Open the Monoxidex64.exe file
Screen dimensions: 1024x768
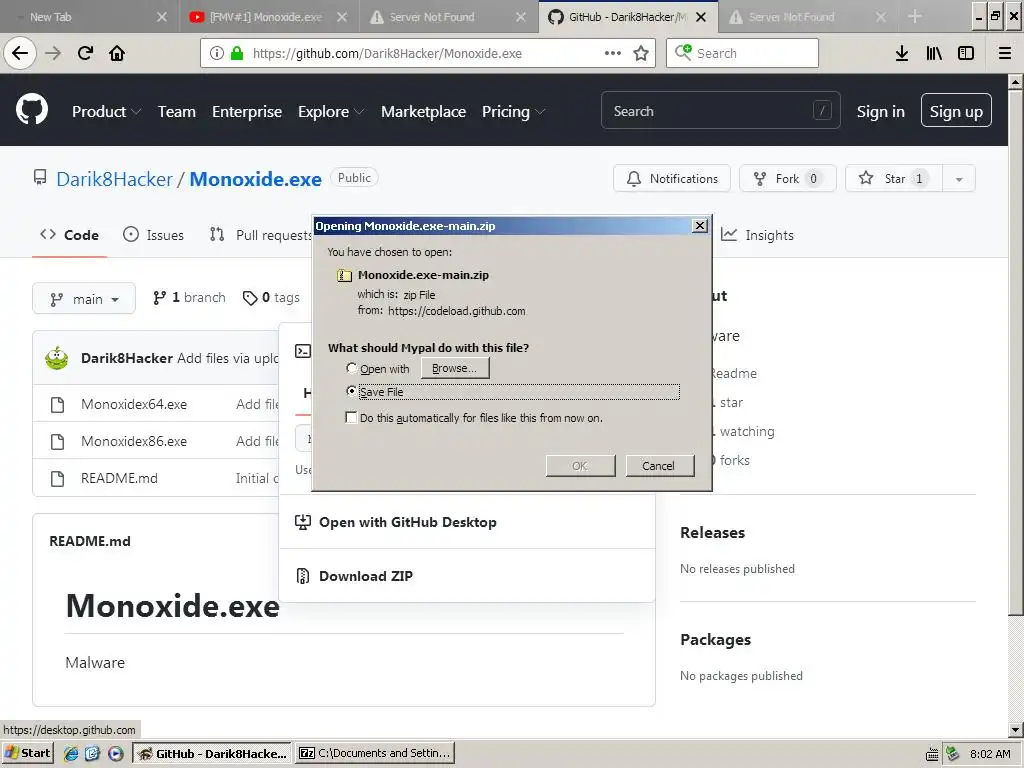pos(134,405)
